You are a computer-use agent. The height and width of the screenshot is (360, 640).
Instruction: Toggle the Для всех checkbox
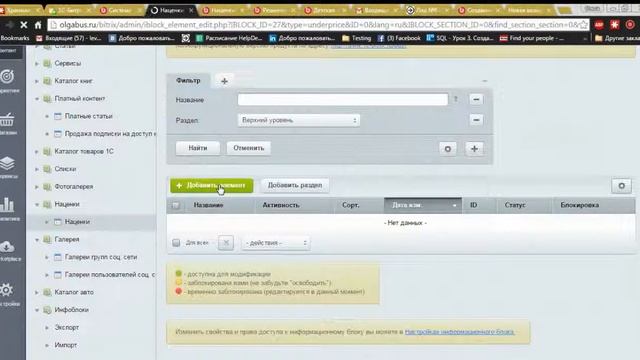(176, 243)
